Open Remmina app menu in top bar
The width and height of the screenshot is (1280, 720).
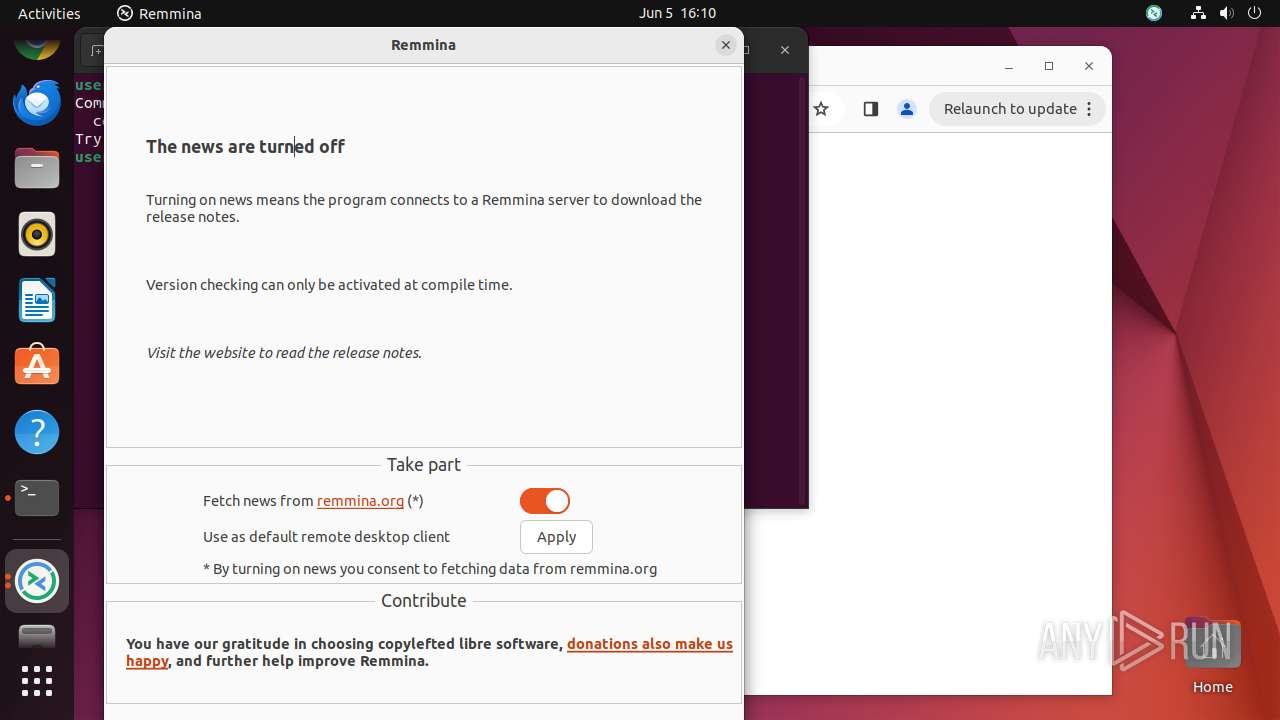point(159,13)
